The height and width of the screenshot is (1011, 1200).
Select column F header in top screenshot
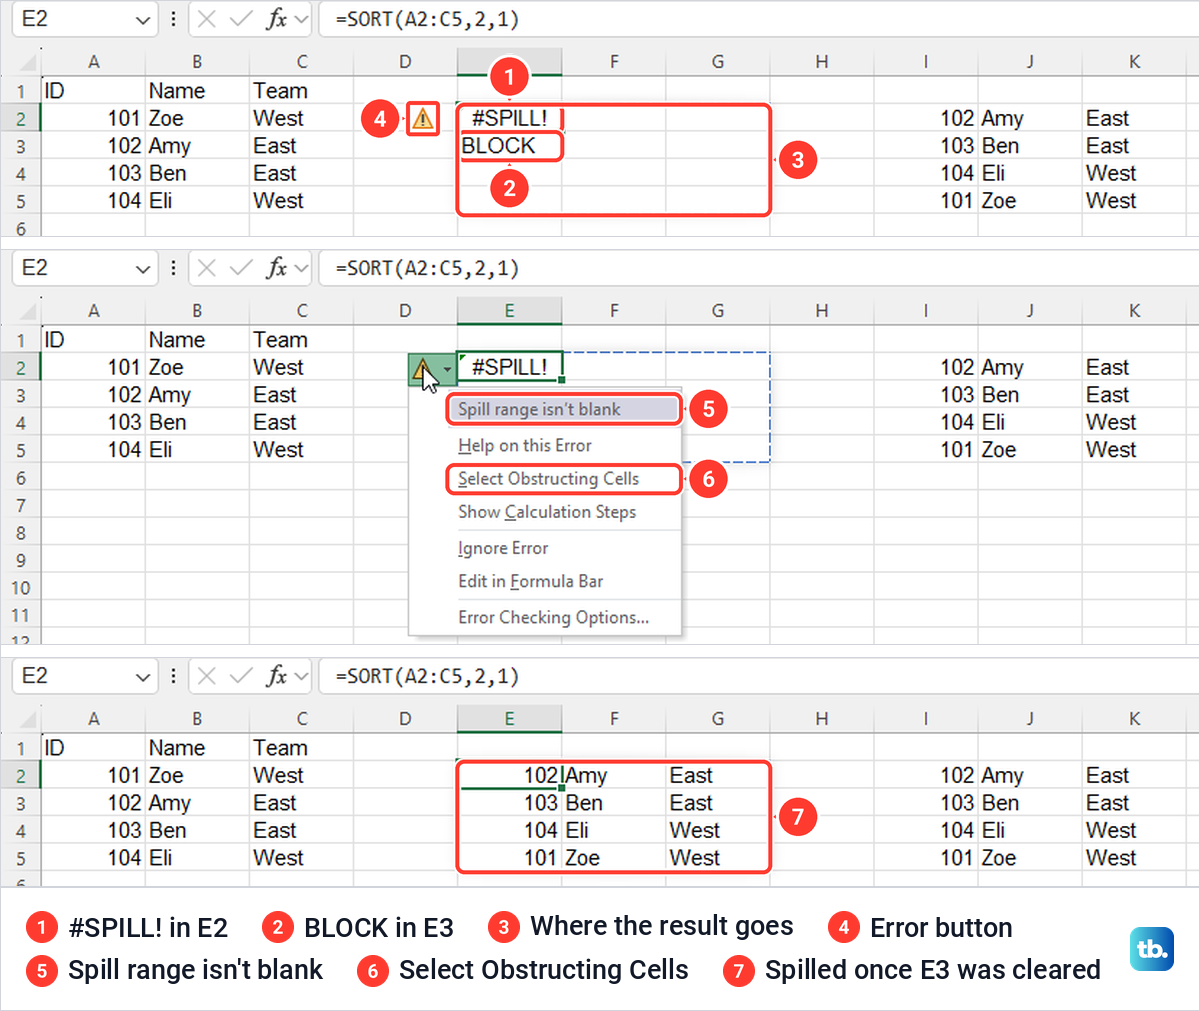pyautogui.click(x=614, y=62)
